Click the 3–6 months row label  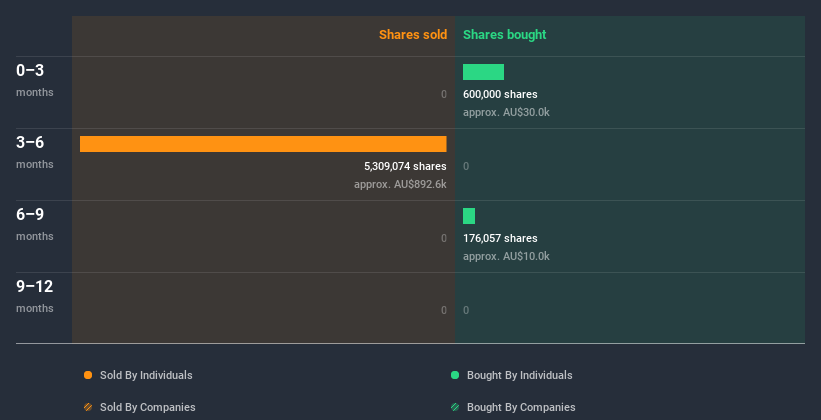pyautogui.click(x=35, y=152)
